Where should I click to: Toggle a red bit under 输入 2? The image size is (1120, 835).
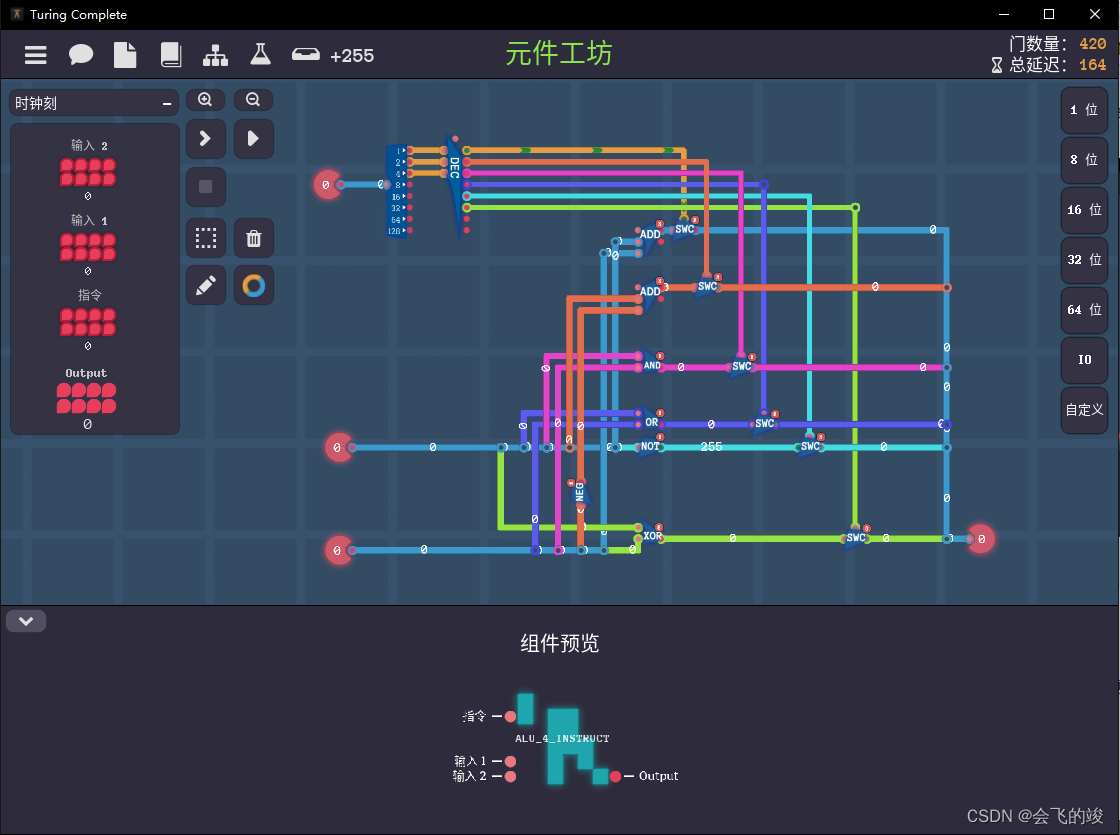[x=87, y=172]
